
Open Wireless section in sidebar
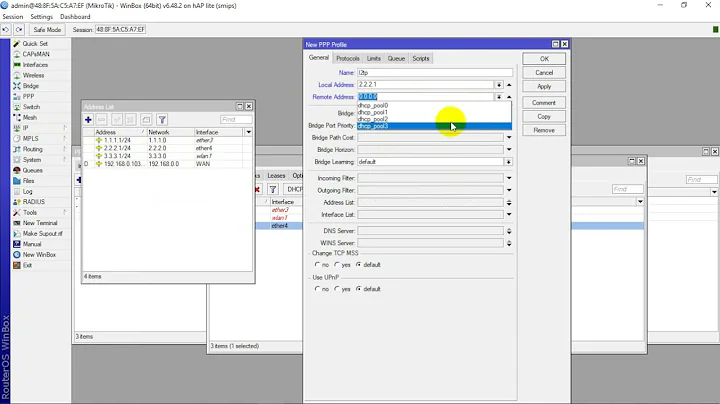tap(33, 75)
